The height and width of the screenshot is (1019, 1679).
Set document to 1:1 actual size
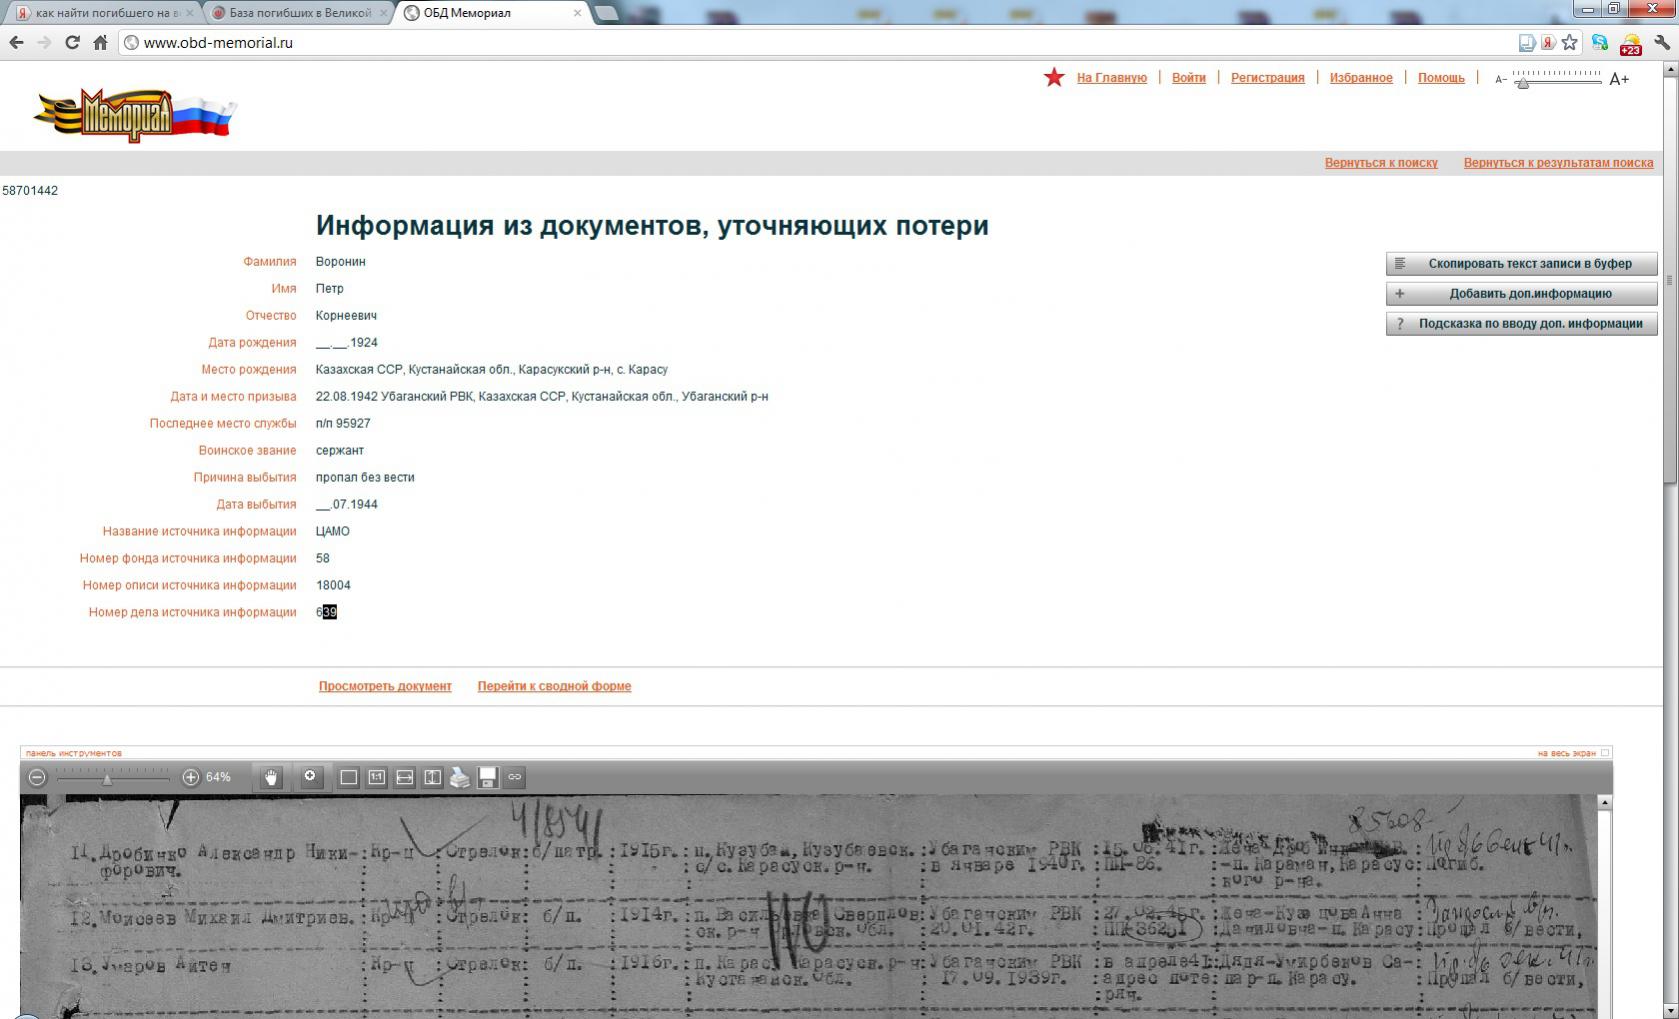pyautogui.click(x=377, y=777)
